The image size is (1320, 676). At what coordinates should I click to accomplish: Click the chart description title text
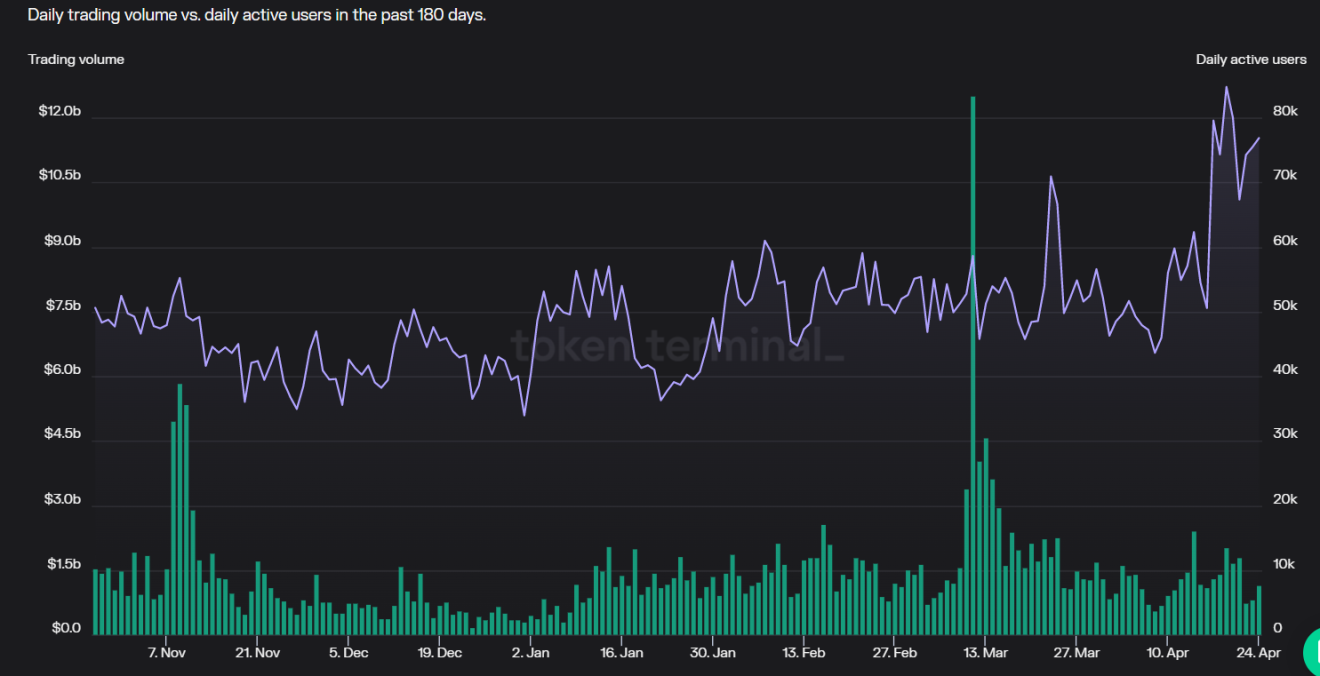[256, 15]
